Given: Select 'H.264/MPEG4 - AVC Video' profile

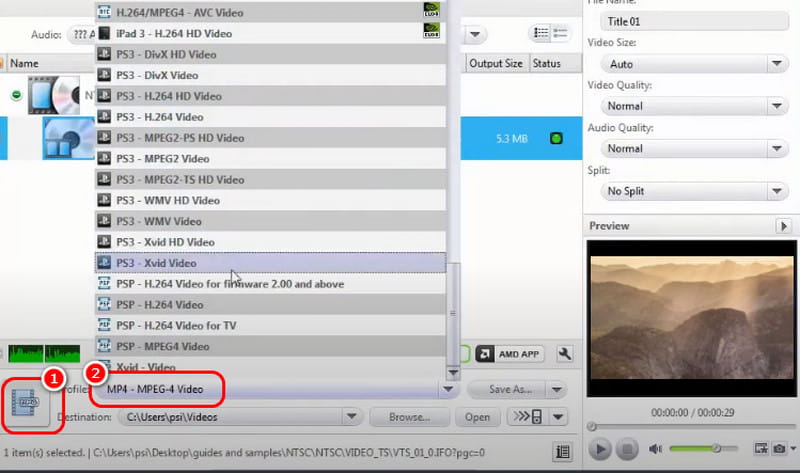Looking at the screenshot, I should 270,12.
